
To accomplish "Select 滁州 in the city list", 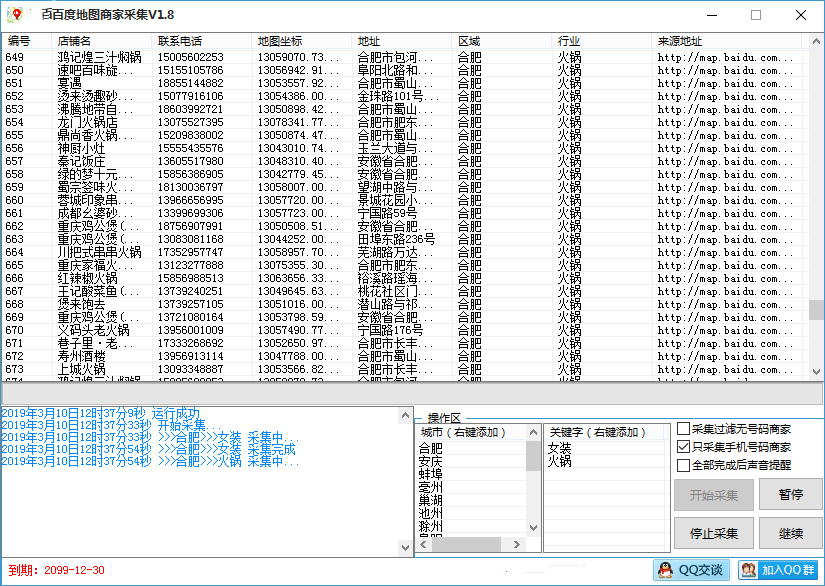I will coord(431,526).
